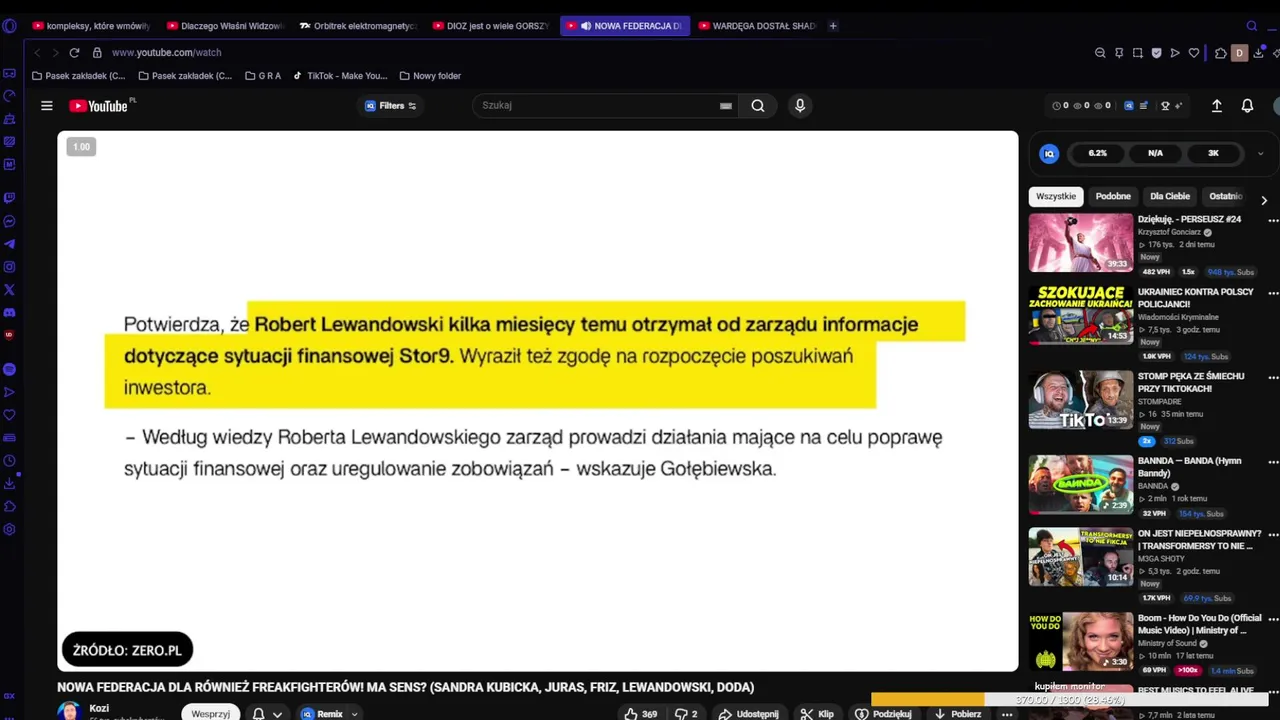Open TikTok - Make You bookmark
1280x720 pixels.
pos(340,76)
